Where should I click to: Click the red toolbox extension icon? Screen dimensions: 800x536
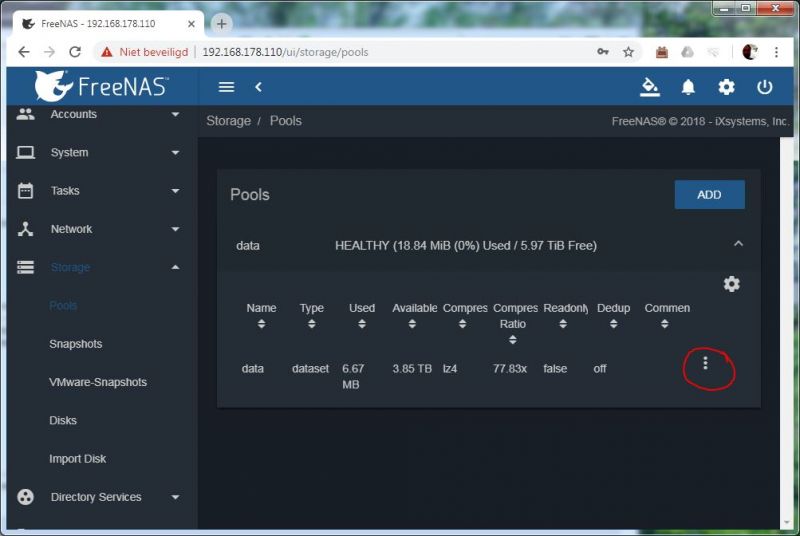click(662, 52)
